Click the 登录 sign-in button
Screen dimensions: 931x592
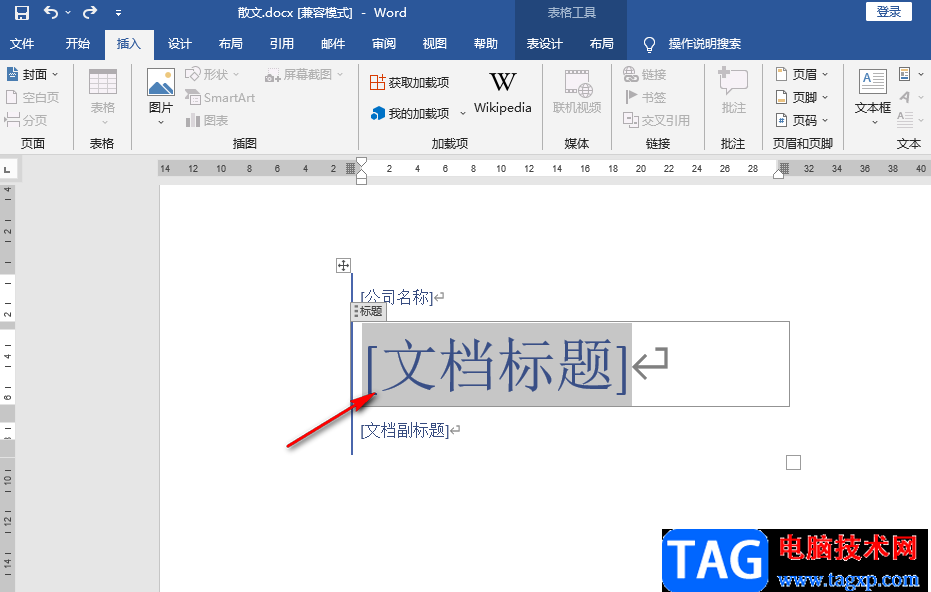[888, 11]
